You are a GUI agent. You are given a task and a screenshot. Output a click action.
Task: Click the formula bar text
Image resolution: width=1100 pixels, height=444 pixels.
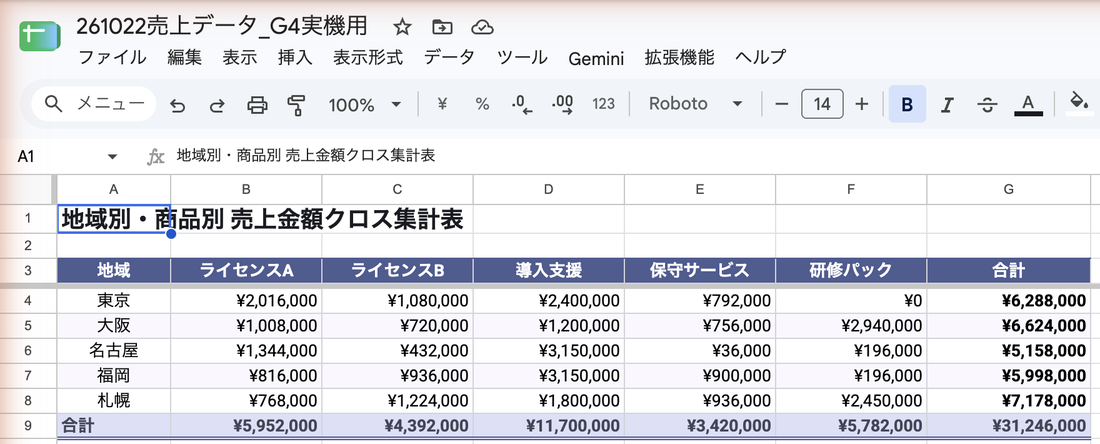pyautogui.click(x=306, y=156)
